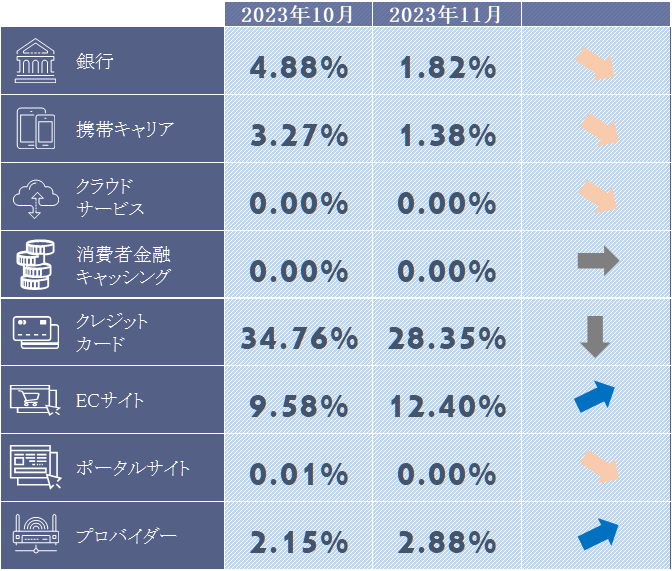672x571 pixels.
Task: Click the provider router icon
Action: [x=36, y=535]
